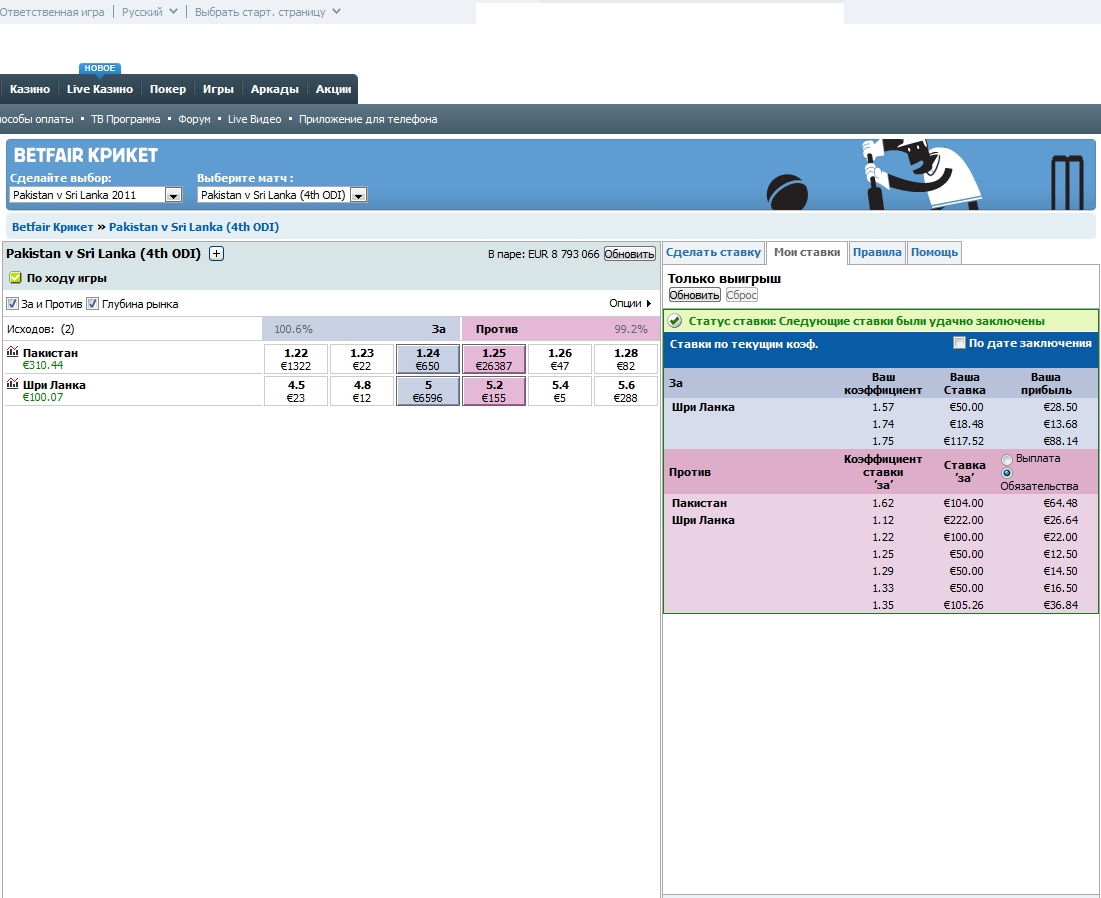Go to the Игры menu item
1101x898 pixels.
218,89
